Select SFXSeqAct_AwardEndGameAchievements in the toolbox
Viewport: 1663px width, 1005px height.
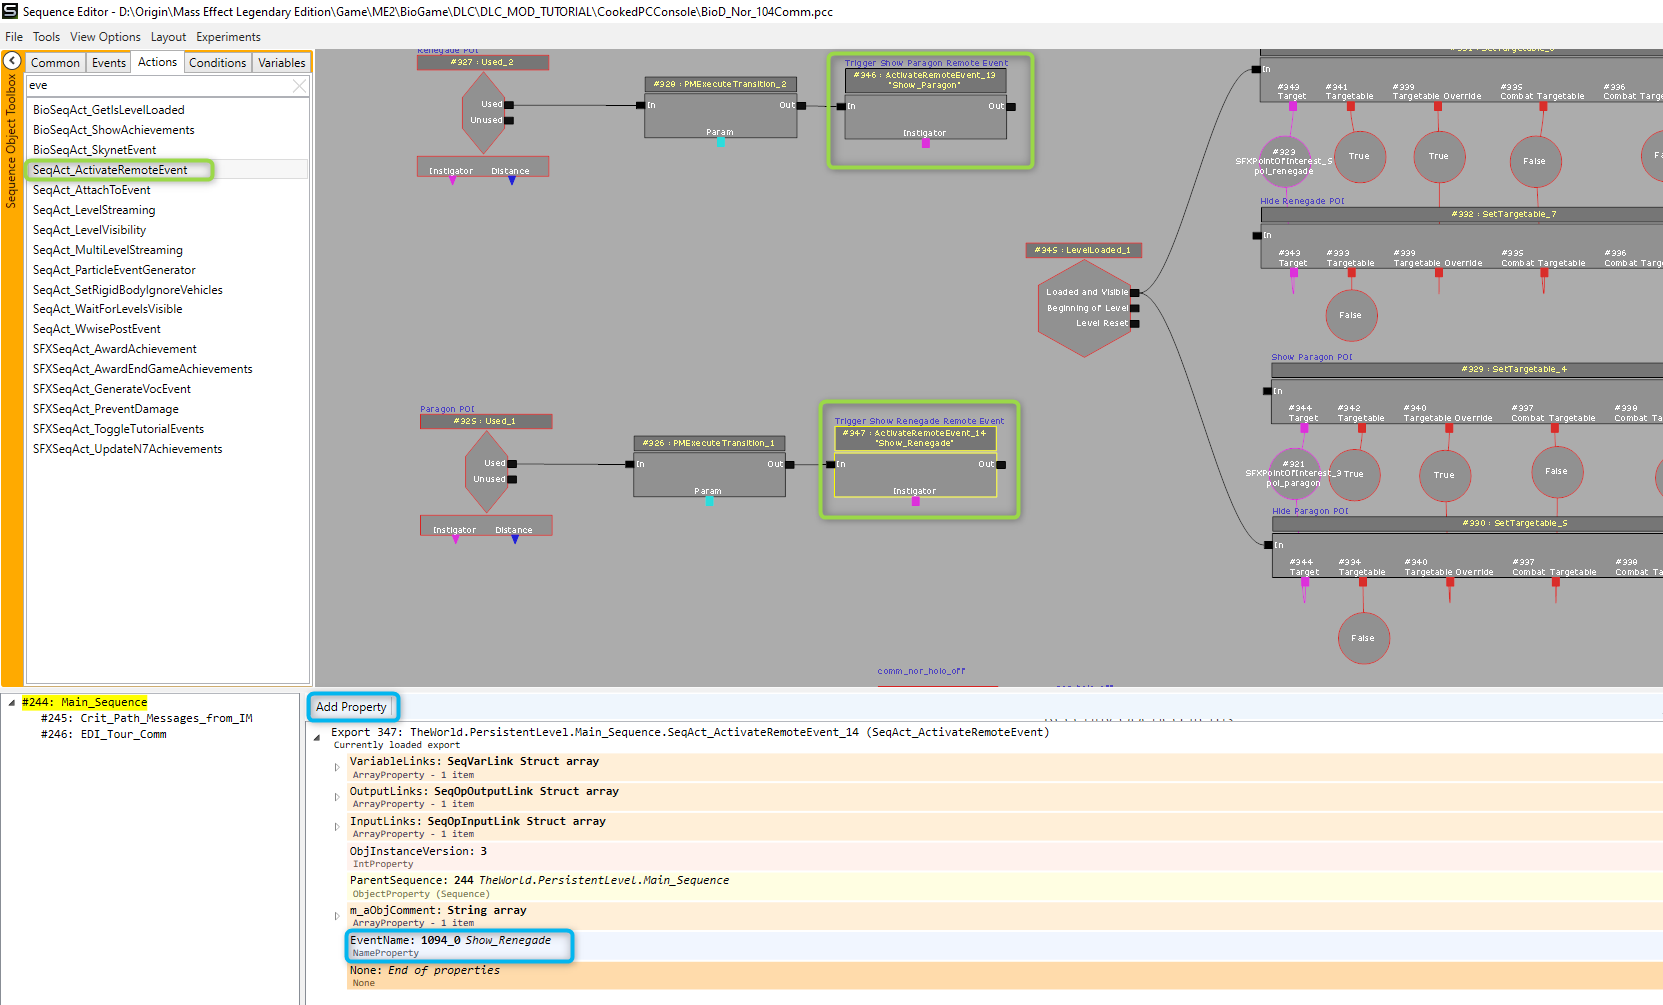(142, 369)
